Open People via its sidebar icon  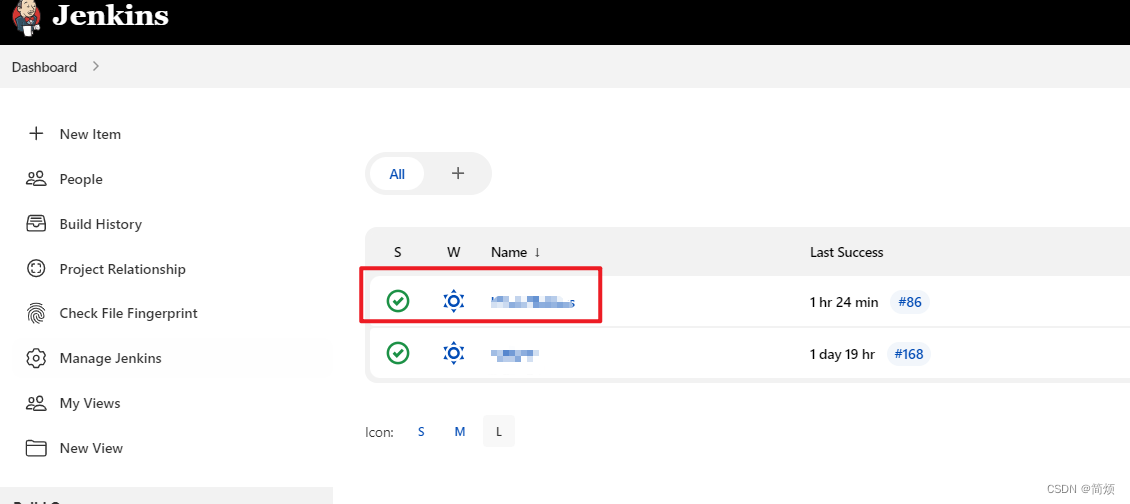[x=36, y=179]
